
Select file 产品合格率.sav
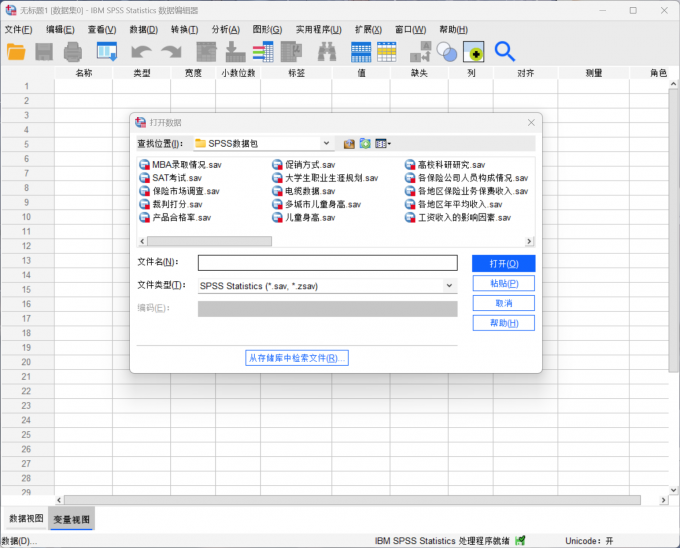(x=175, y=218)
